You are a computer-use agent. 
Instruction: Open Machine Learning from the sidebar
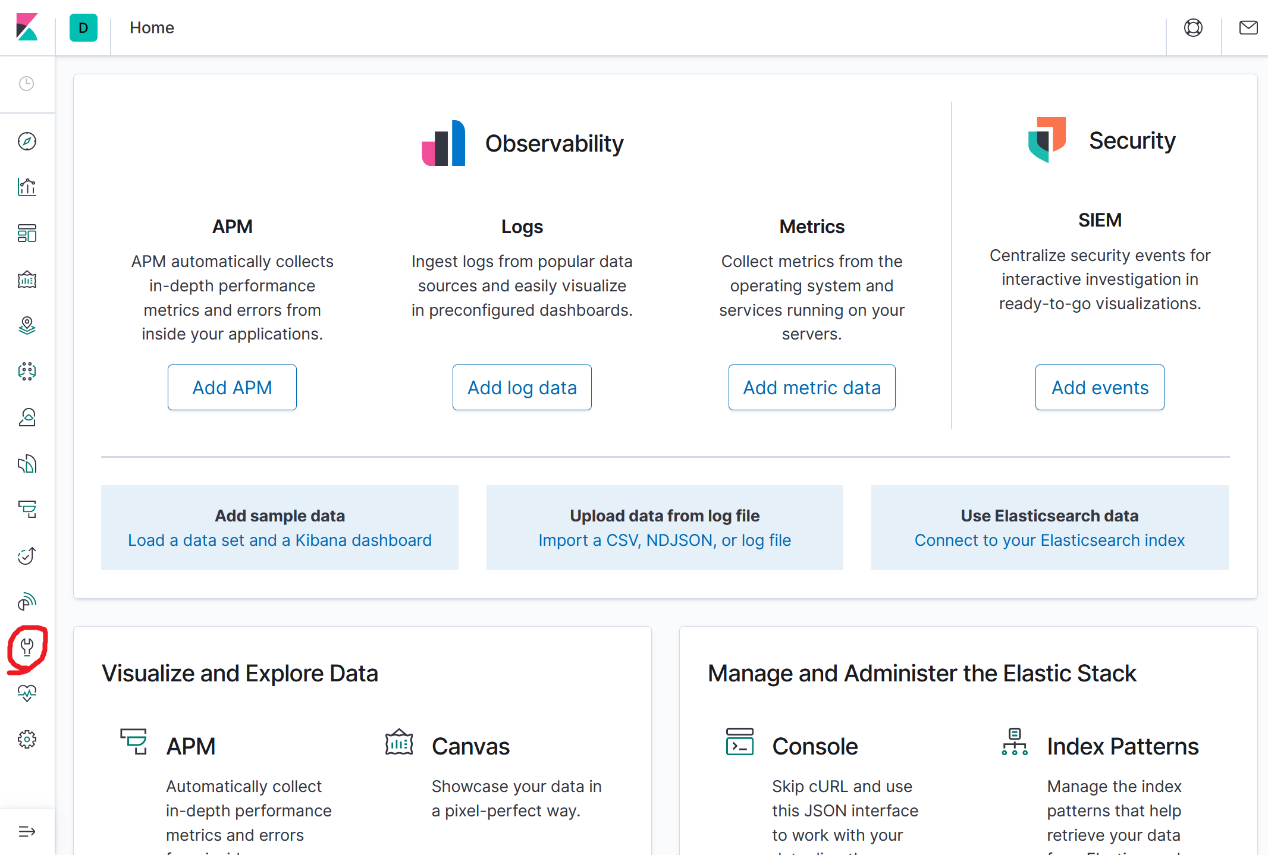[27, 371]
